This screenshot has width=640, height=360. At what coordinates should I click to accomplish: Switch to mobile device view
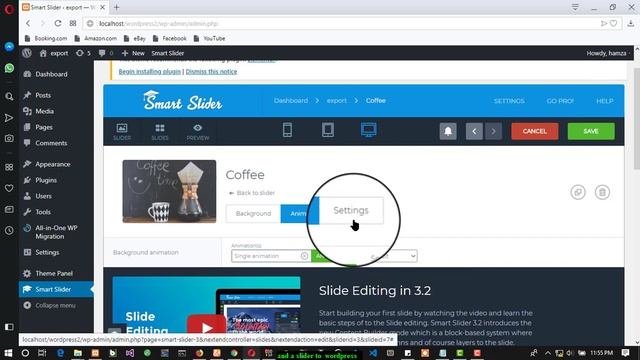coord(287,130)
